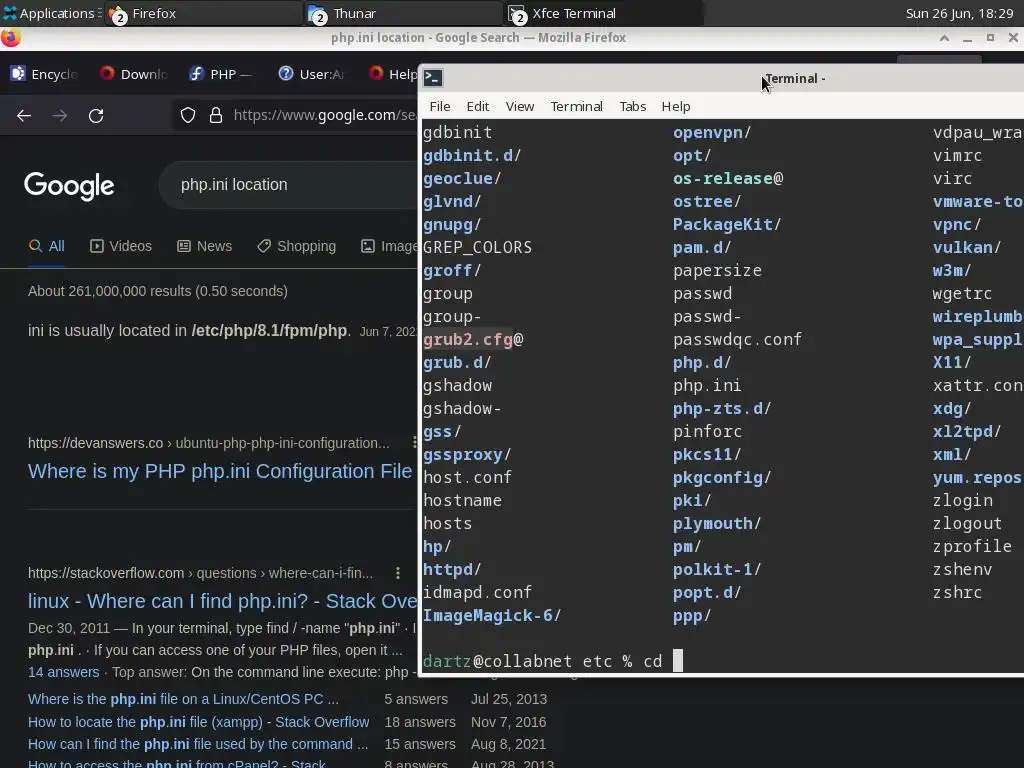Switch to the Xfce Terminal taskbar entry

point(604,13)
